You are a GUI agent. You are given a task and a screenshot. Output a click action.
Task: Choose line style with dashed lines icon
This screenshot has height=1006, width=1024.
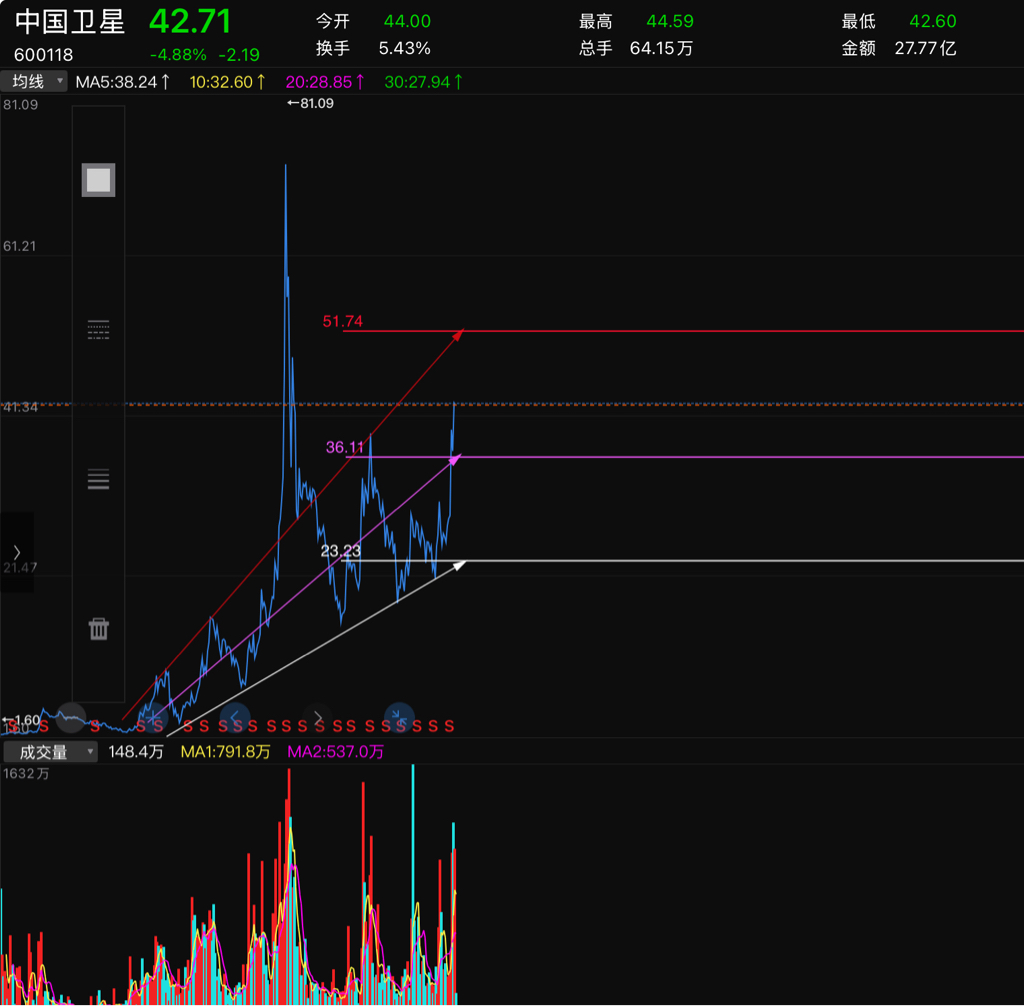point(99,330)
